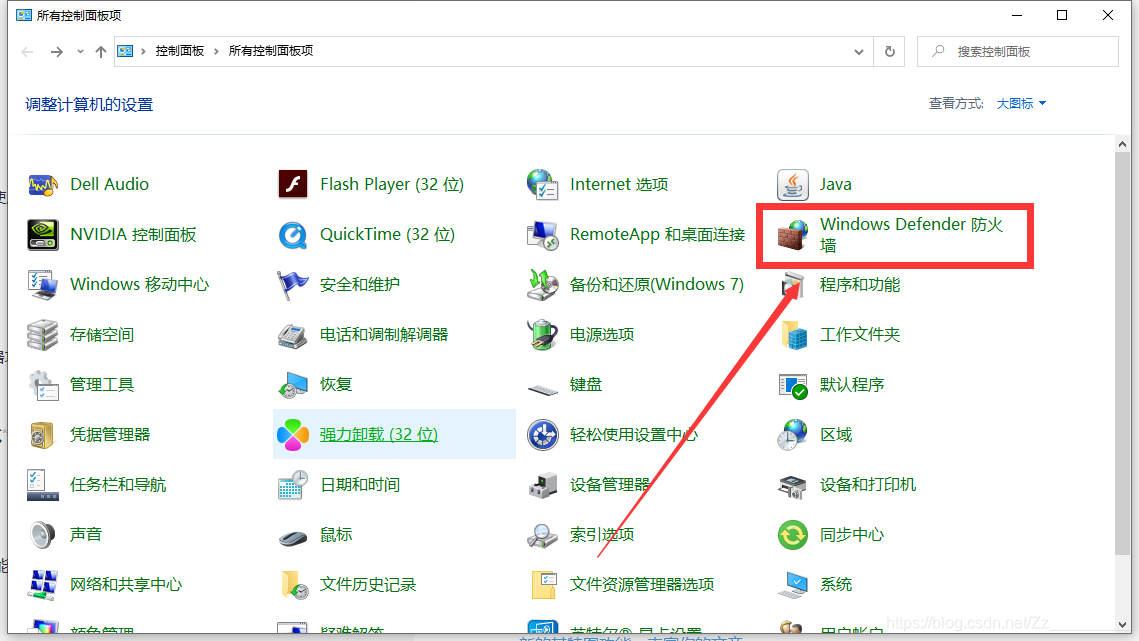Click the title bar control panel icon
1139x641 pixels.
click(23, 15)
